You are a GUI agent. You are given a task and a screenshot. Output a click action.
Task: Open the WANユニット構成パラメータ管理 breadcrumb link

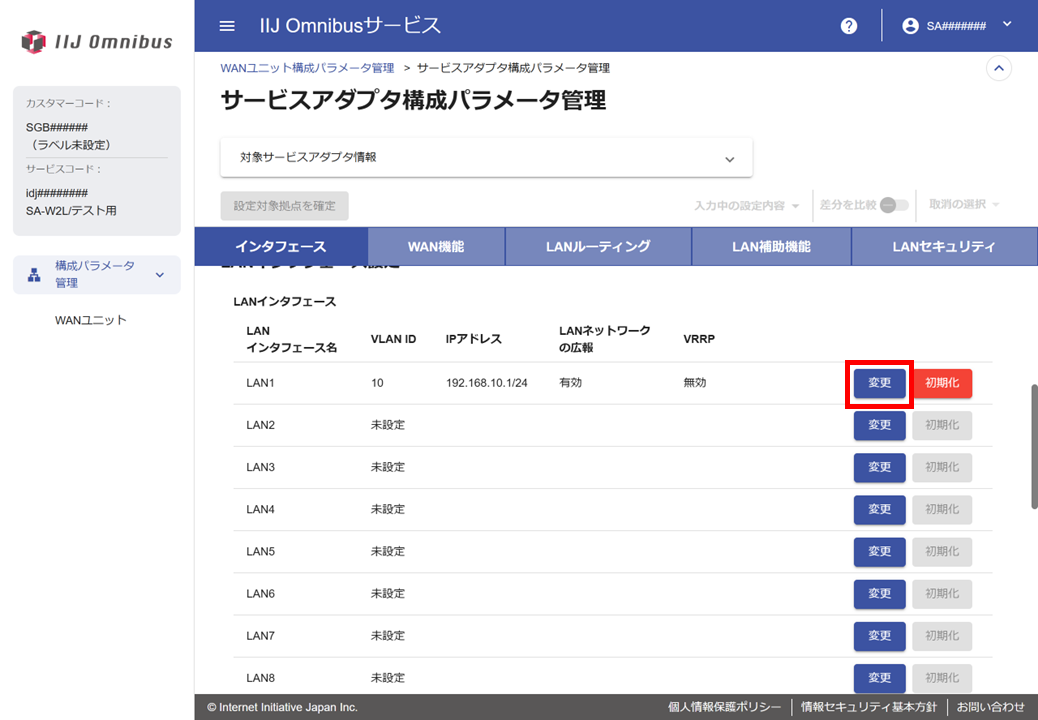pyautogui.click(x=307, y=68)
